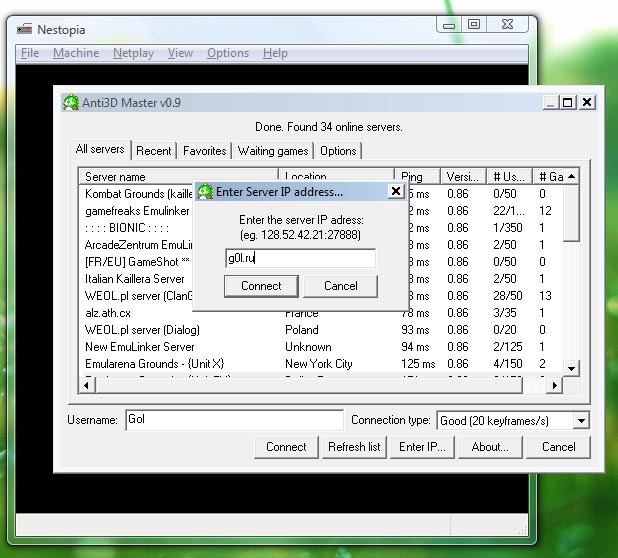
Task: Click the Username input field
Action: point(234,420)
